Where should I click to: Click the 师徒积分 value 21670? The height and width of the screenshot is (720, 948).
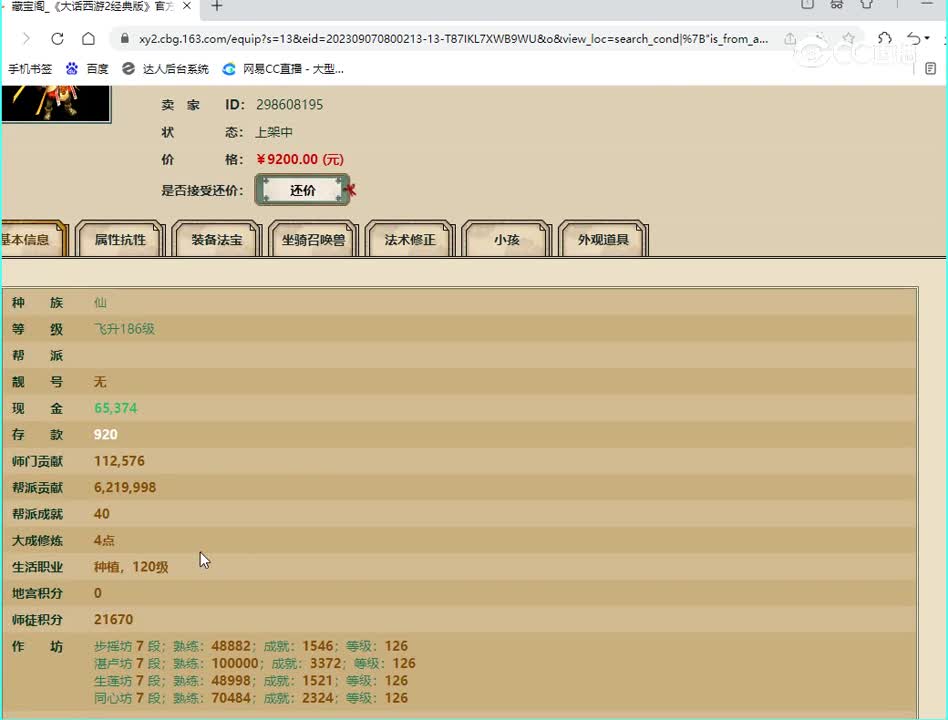point(114,620)
